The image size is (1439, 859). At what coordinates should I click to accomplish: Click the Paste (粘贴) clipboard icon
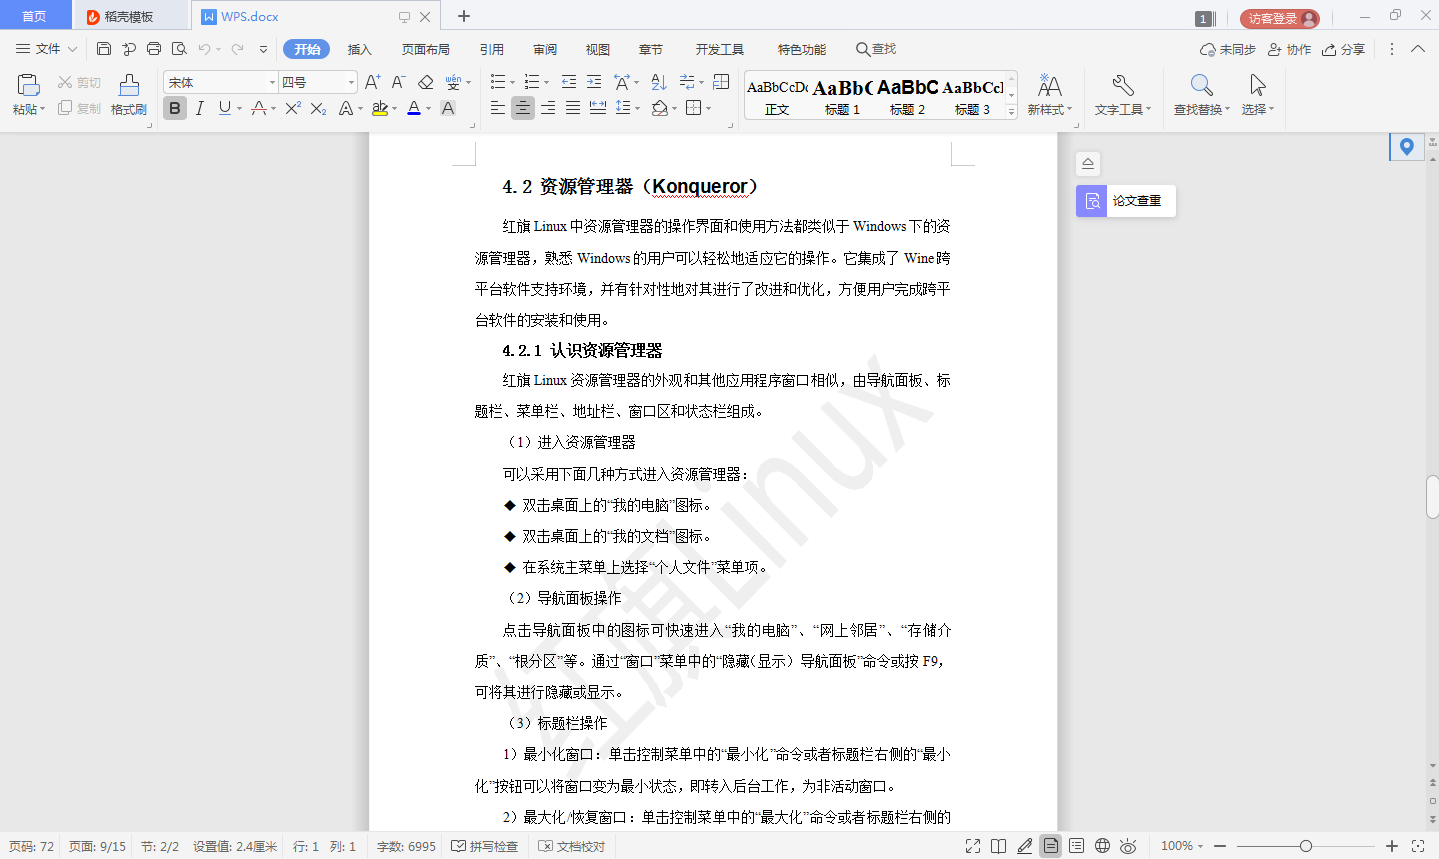pyautogui.click(x=29, y=85)
